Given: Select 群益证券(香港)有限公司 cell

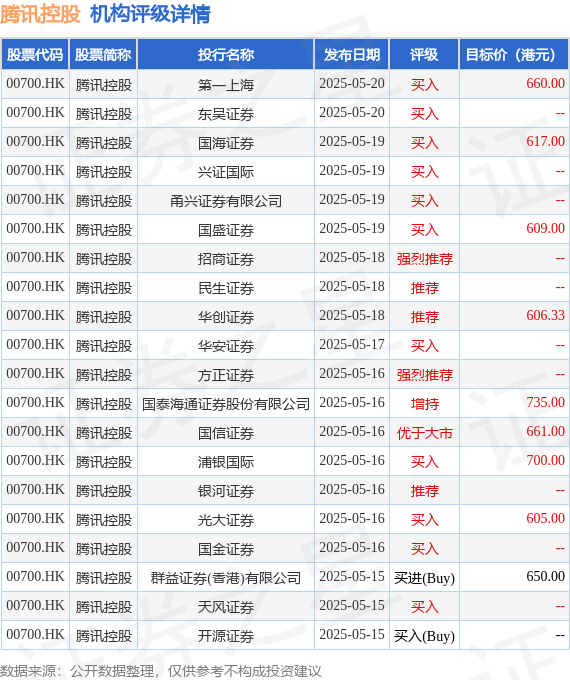Looking at the screenshot, I should (226, 578).
